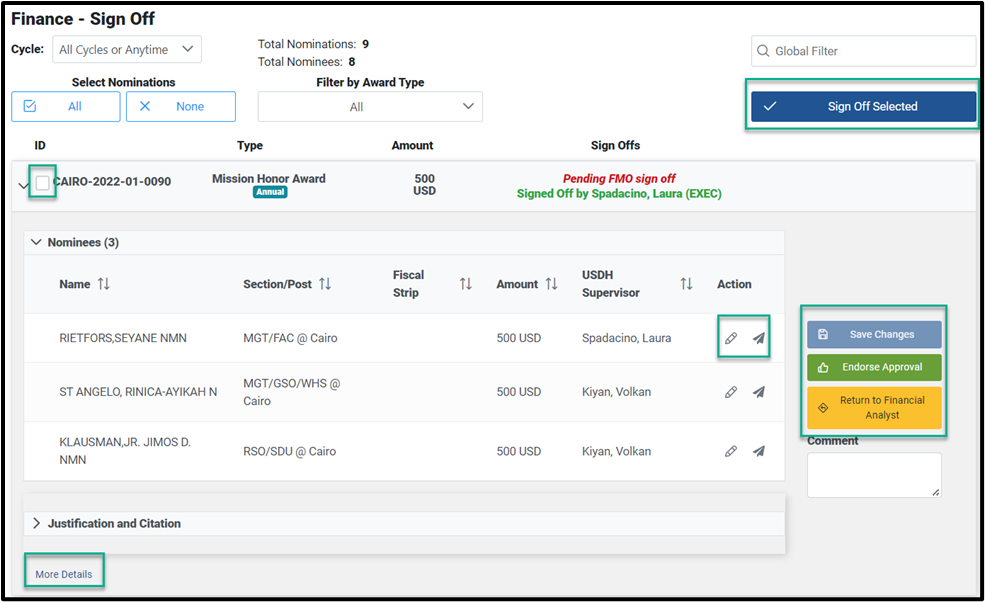Click send icon in ST ANGELO row
Viewport: 985px width, 602px height.
(759, 392)
